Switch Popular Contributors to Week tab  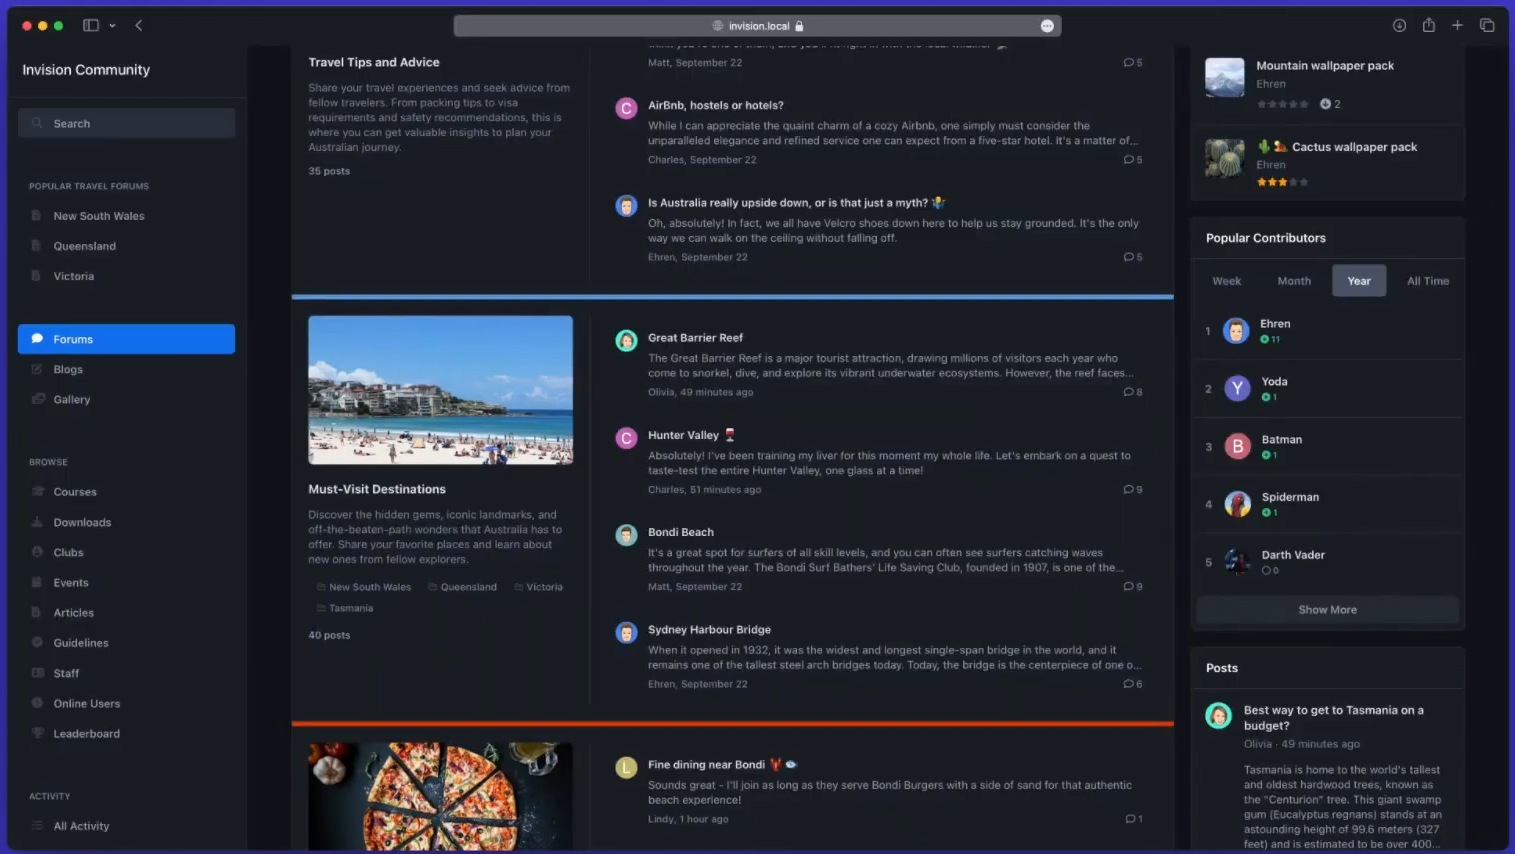click(x=1226, y=281)
